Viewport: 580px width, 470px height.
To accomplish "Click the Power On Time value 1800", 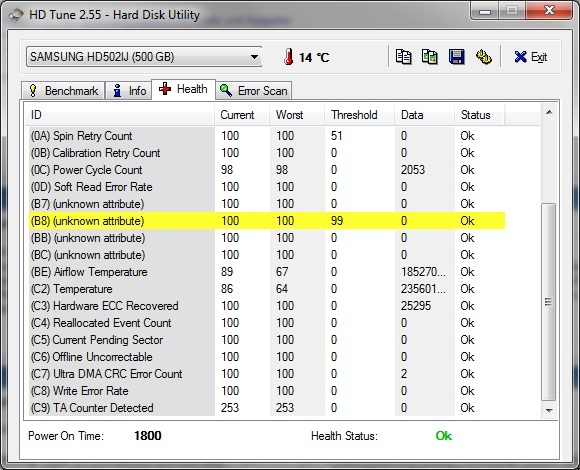I will (148, 436).
